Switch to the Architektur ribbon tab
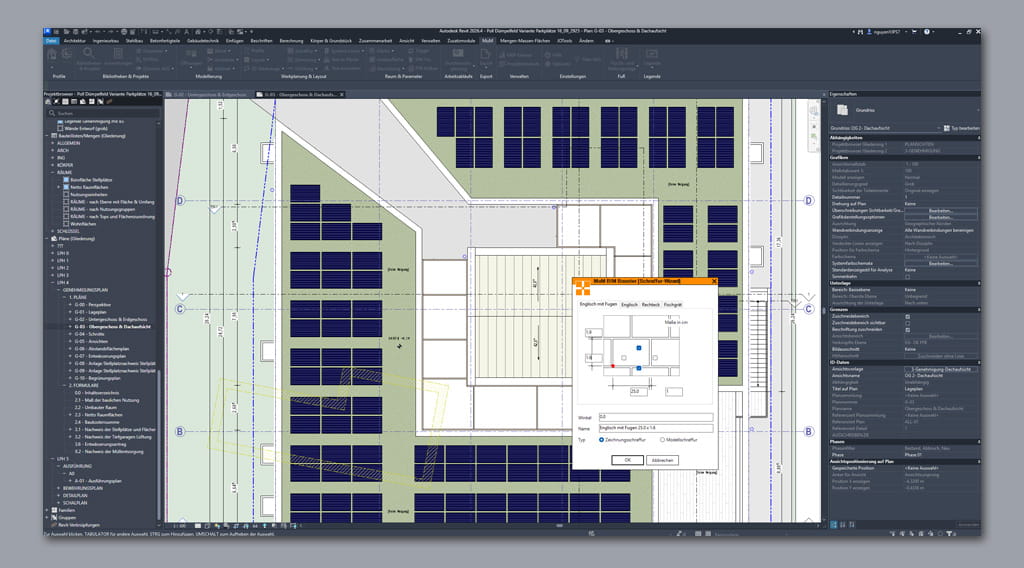 click(74, 40)
